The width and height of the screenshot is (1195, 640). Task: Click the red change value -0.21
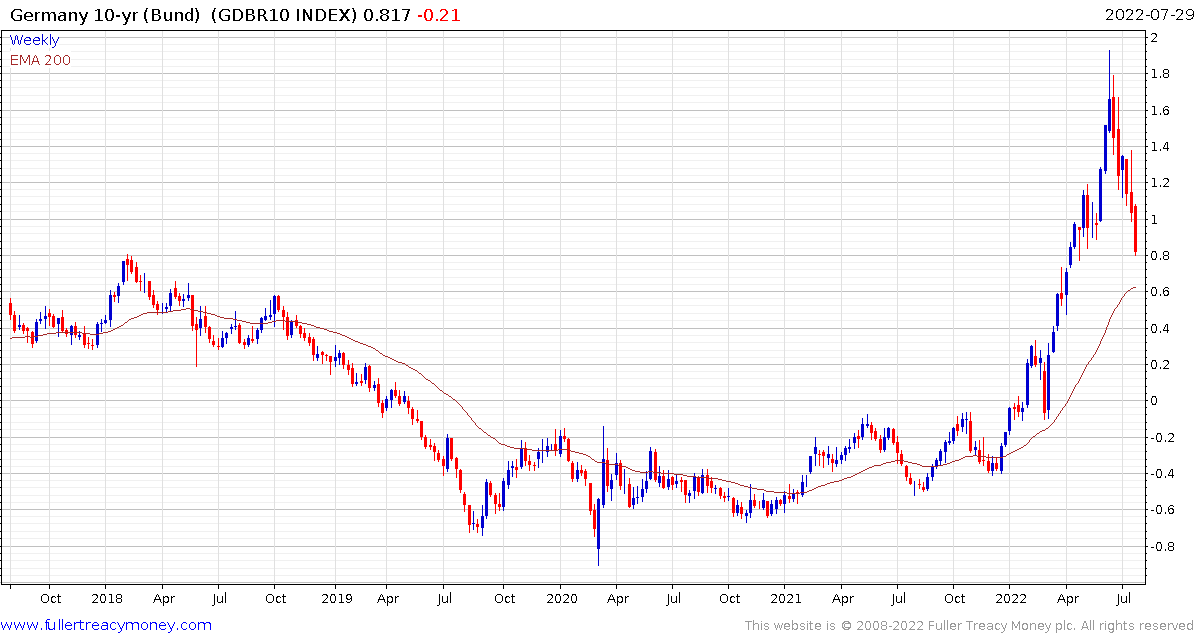point(439,15)
